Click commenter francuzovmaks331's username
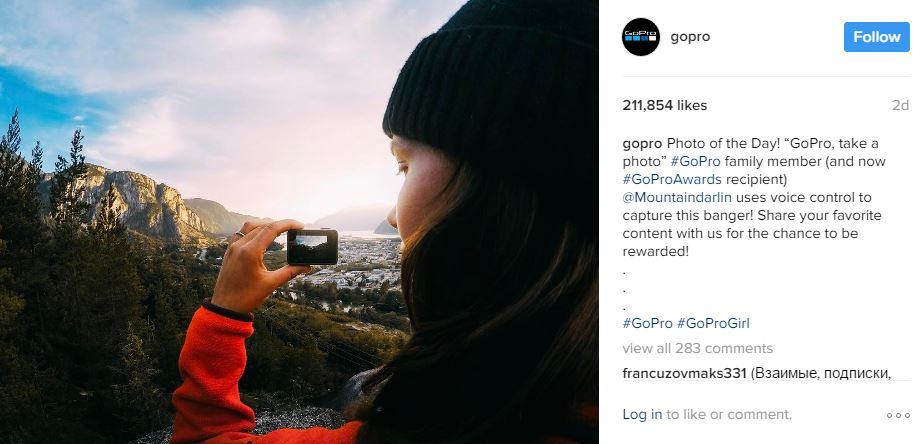The width and height of the screenshot is (917, 444). [684, 373]
